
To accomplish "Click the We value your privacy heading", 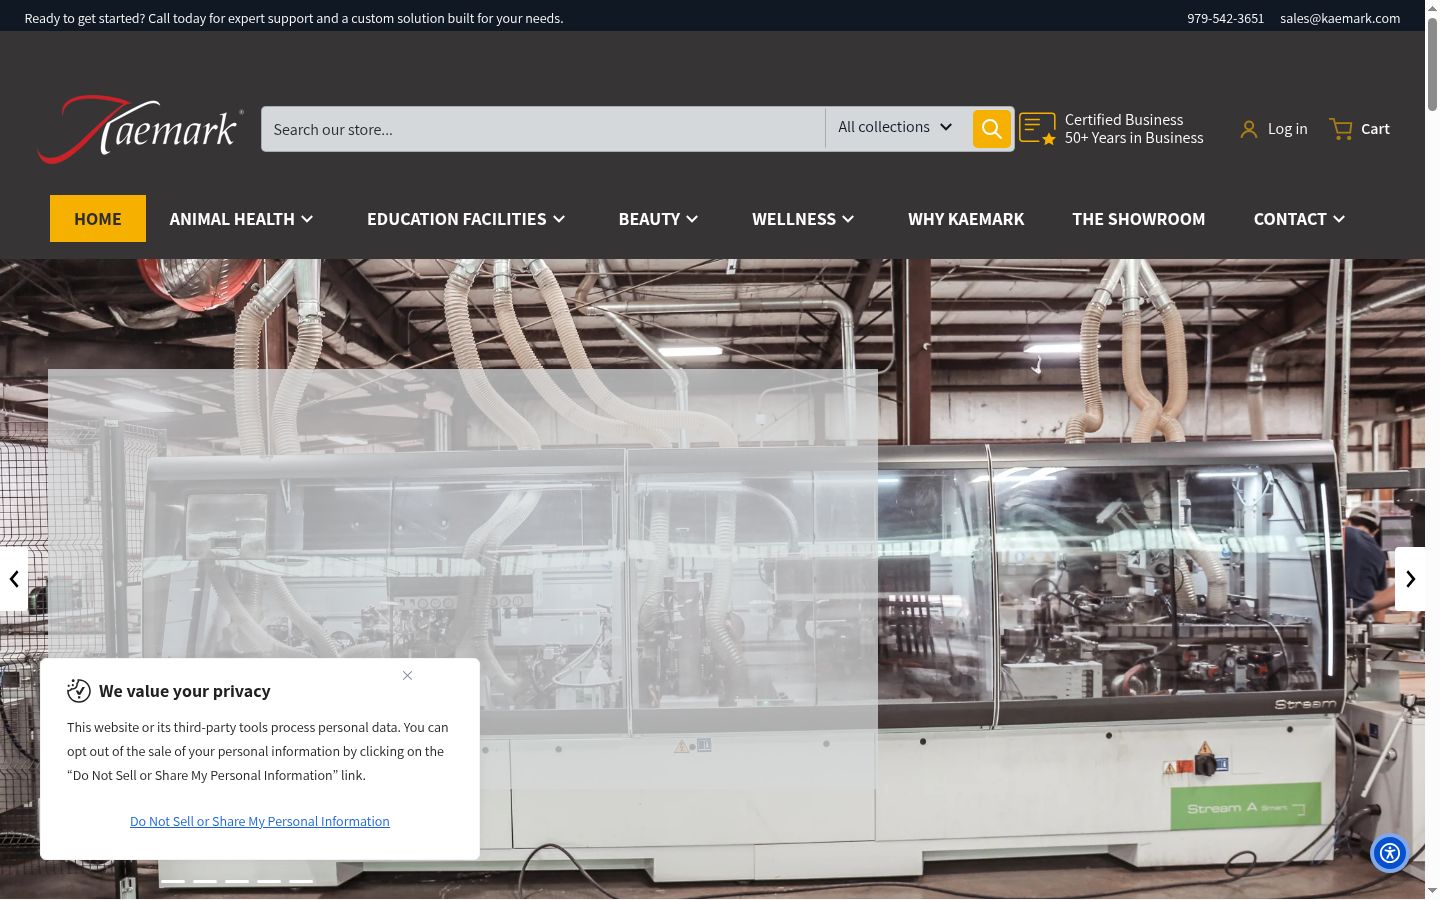I will [x=185, y=691].
